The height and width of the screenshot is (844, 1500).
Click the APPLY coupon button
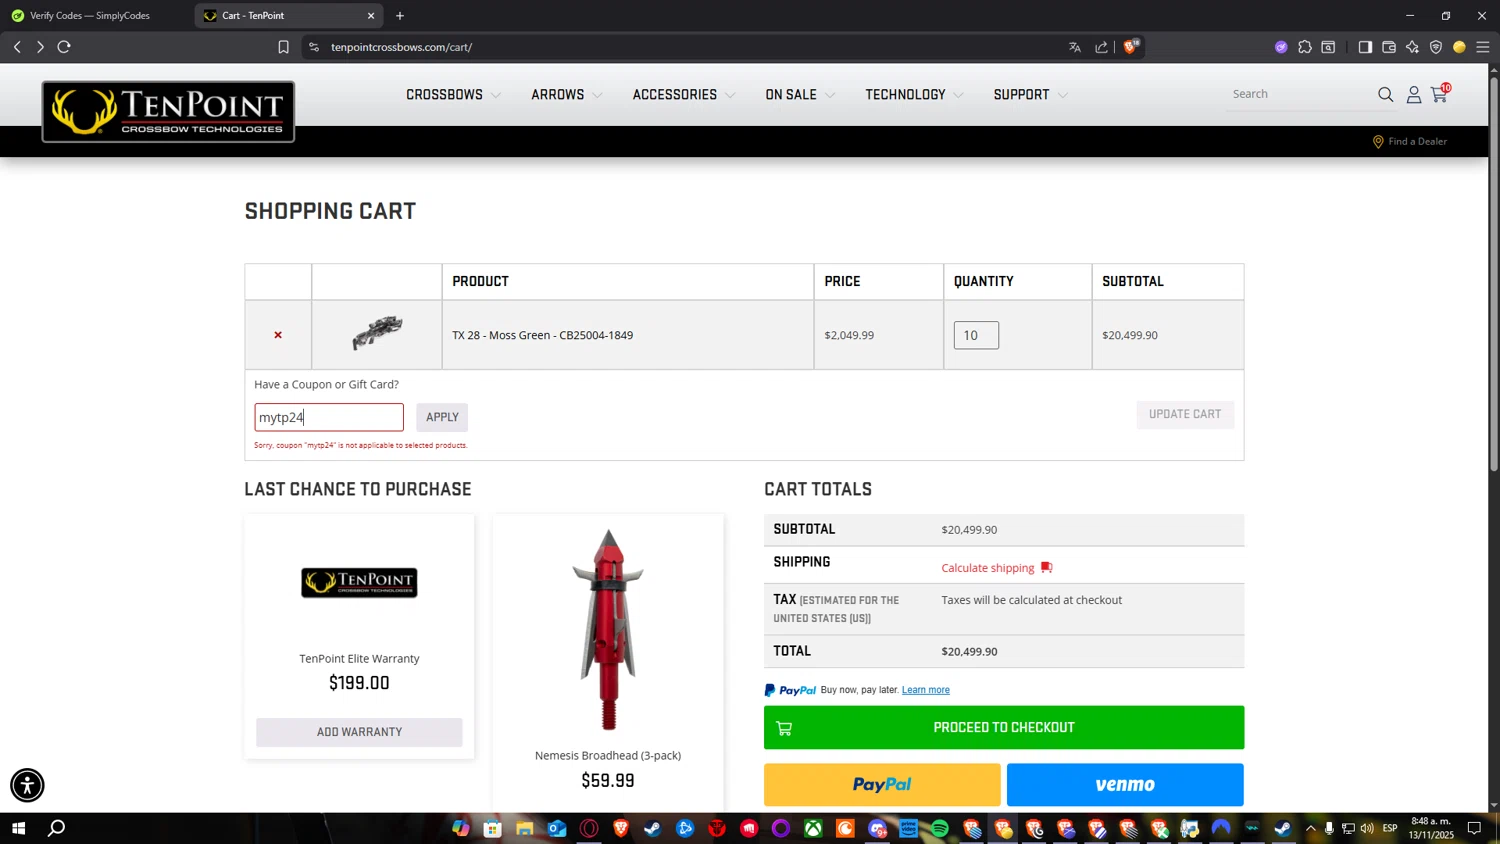(x=442, y=417)
